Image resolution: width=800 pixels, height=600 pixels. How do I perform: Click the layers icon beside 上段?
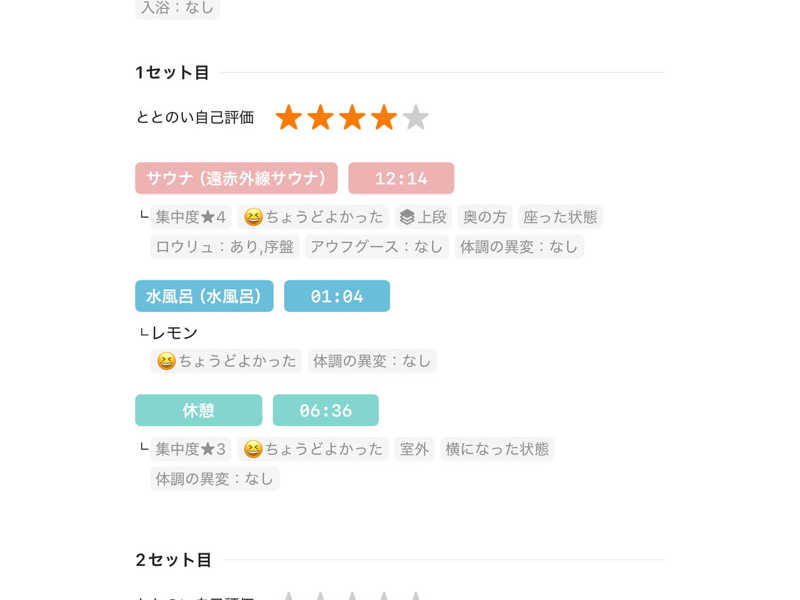pos(407,217)
